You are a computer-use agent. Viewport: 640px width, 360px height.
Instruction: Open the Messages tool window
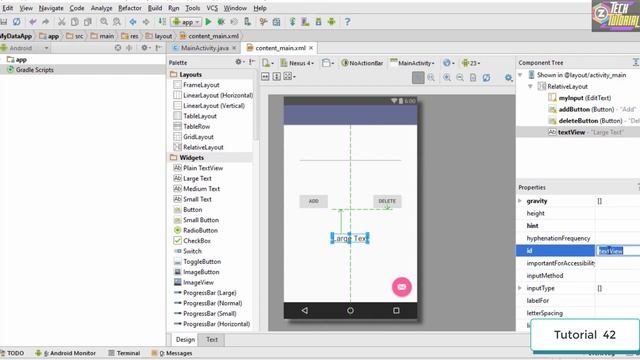coord(172,353)
